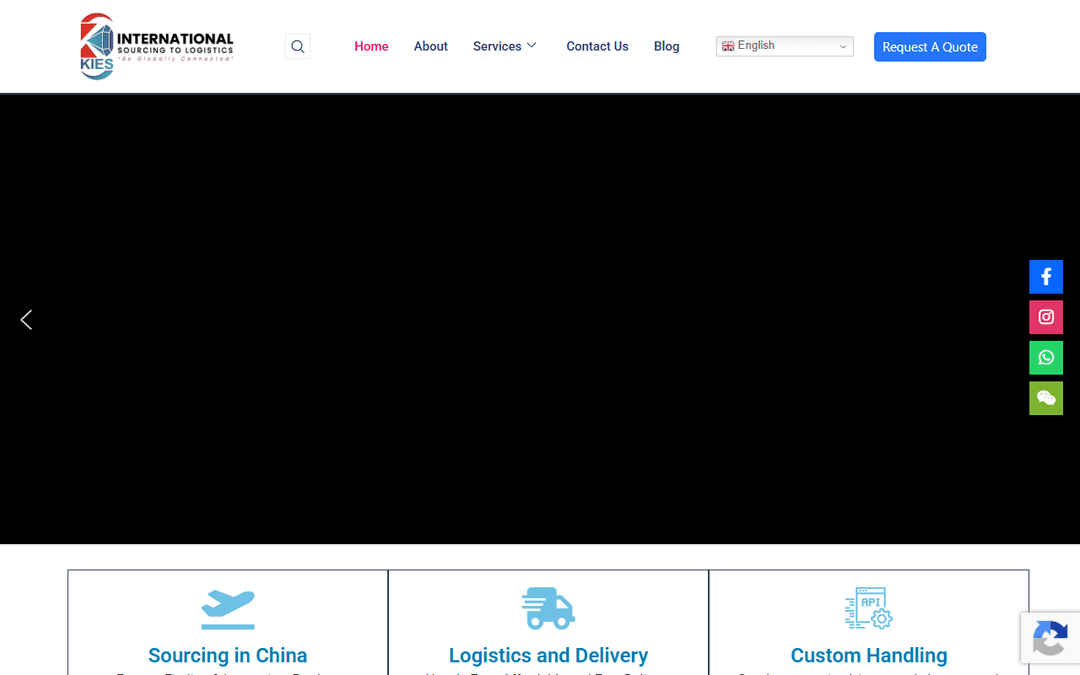Viewport: 1080px width, 675px height.
Task: Open the Services menu item
Action: (x=497, y=46)
